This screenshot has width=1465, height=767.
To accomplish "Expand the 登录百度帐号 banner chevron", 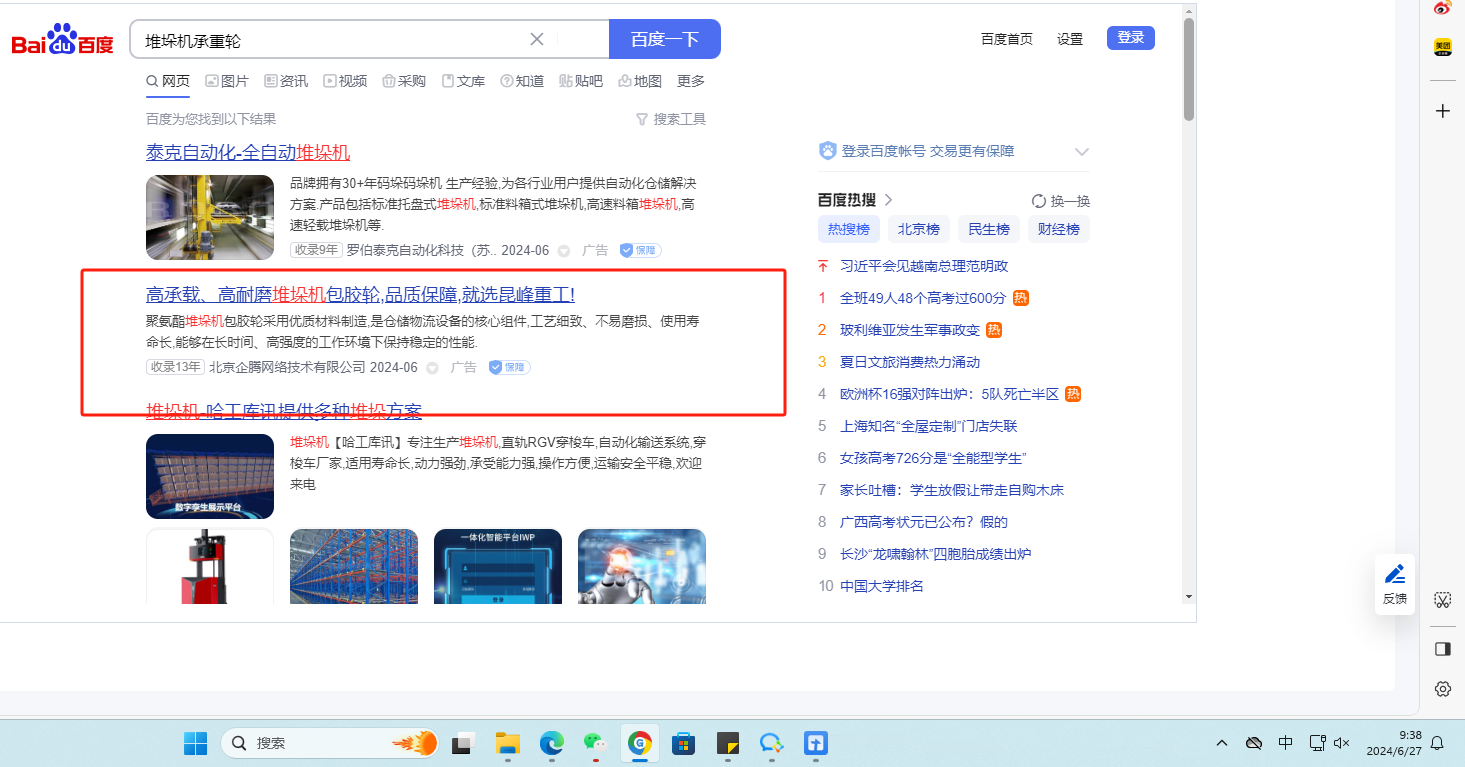I will coord(1081,152).
